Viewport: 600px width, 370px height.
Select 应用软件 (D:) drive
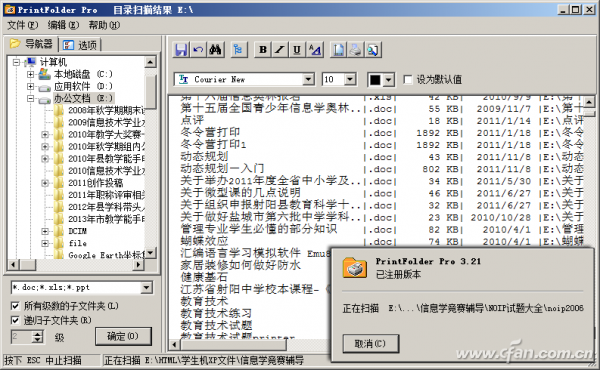click(83, 86)
